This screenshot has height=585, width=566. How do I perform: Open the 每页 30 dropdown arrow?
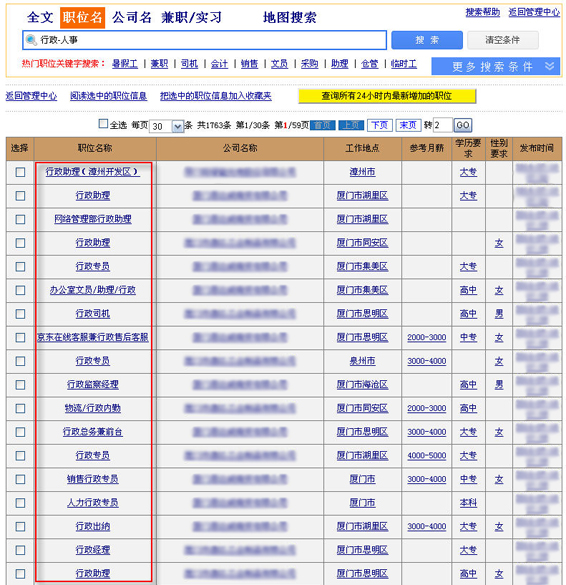point(178,126)
